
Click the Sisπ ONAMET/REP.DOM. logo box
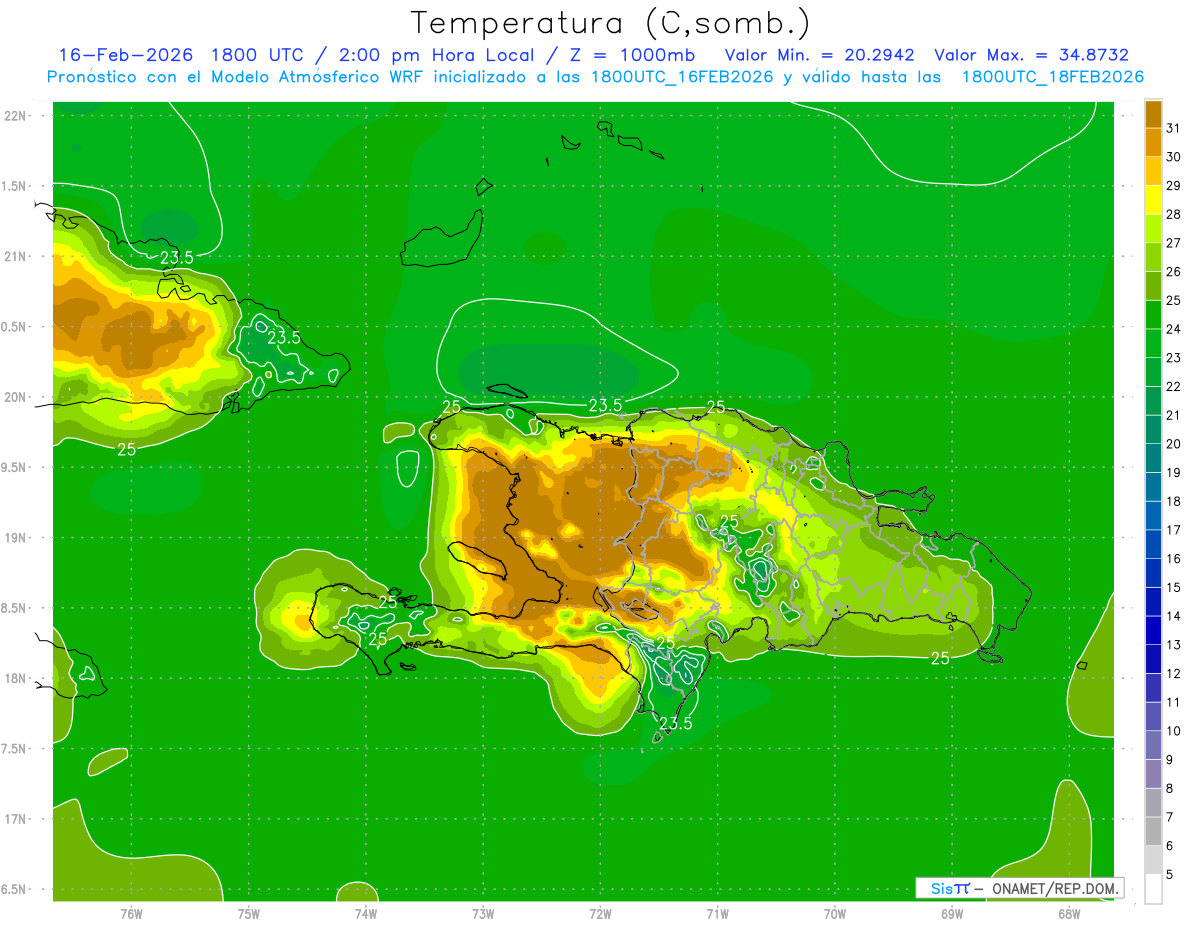click(1019, 888)
